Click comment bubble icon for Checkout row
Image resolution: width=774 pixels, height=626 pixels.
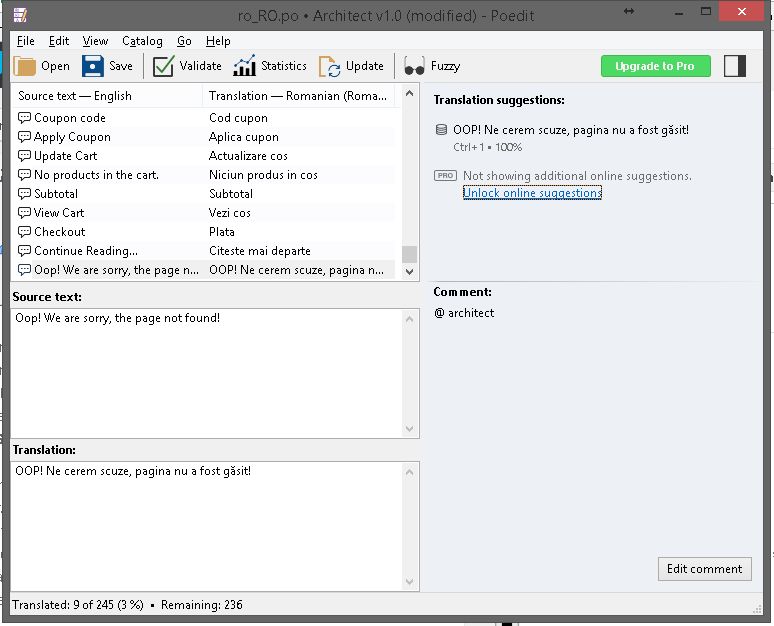[x=24, y=232]
